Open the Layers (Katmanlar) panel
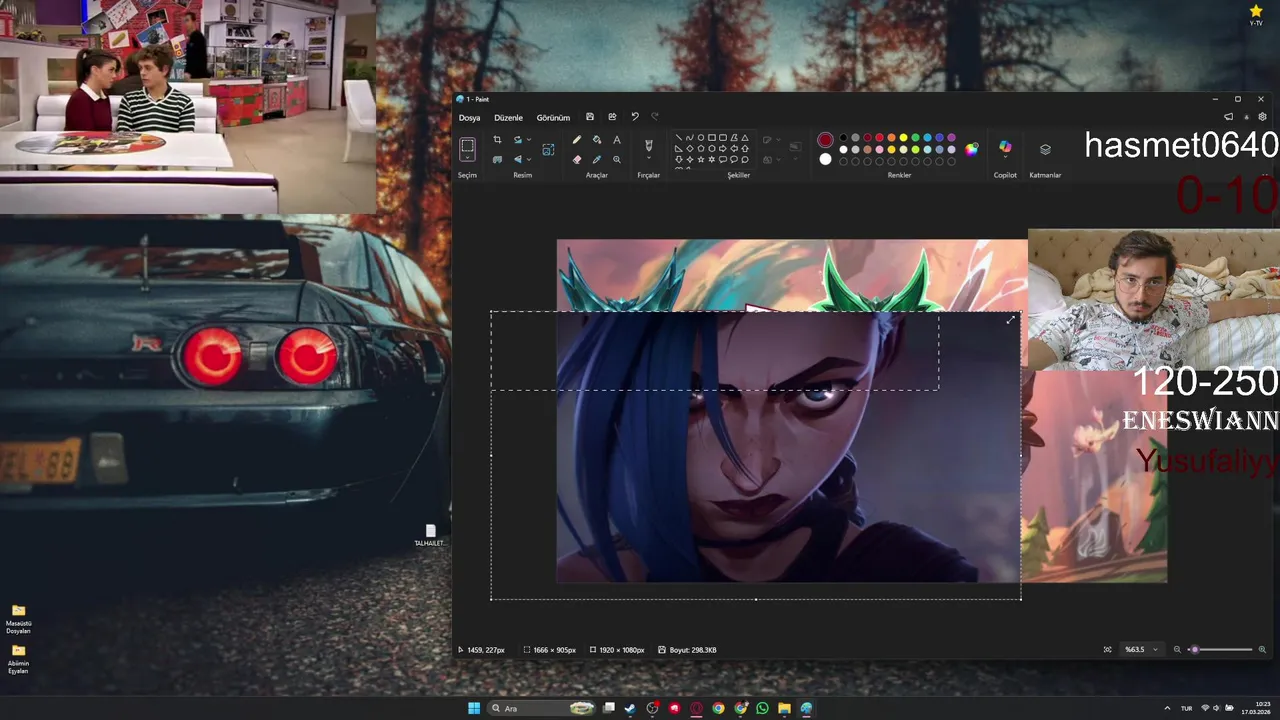Image resolution: width=1280 pixels, height=720 pixels. coord(1045,149)
